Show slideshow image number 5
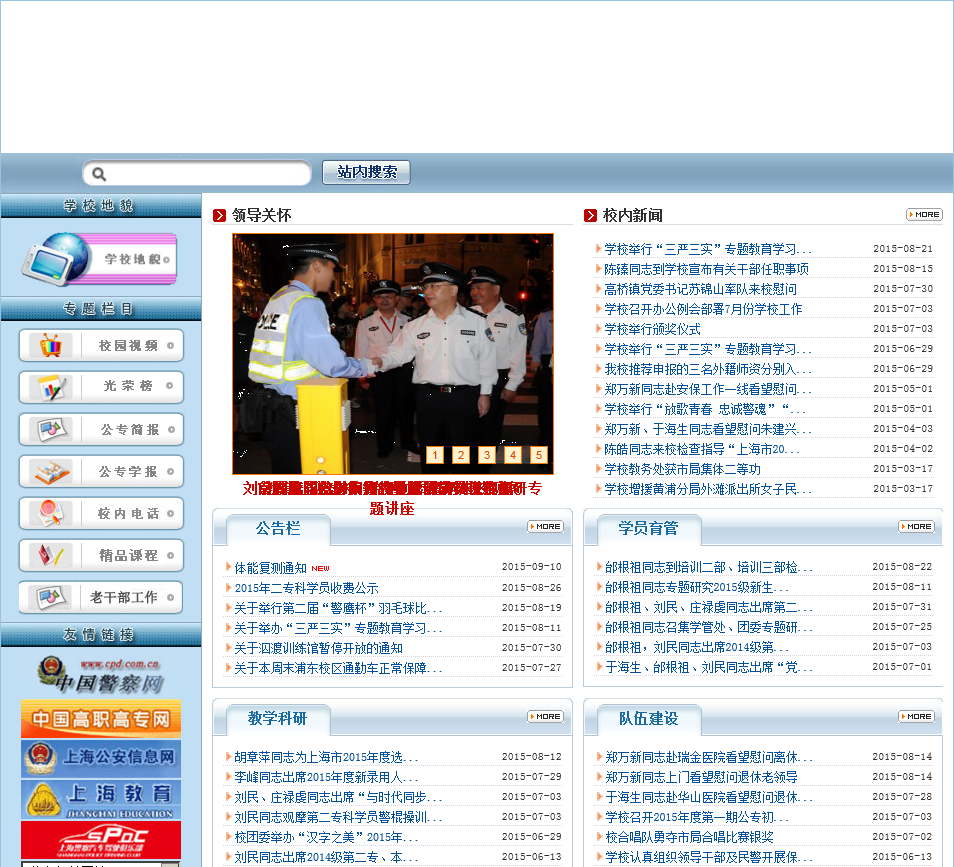The width and height of the screenshot is (954, 867). 539,455
